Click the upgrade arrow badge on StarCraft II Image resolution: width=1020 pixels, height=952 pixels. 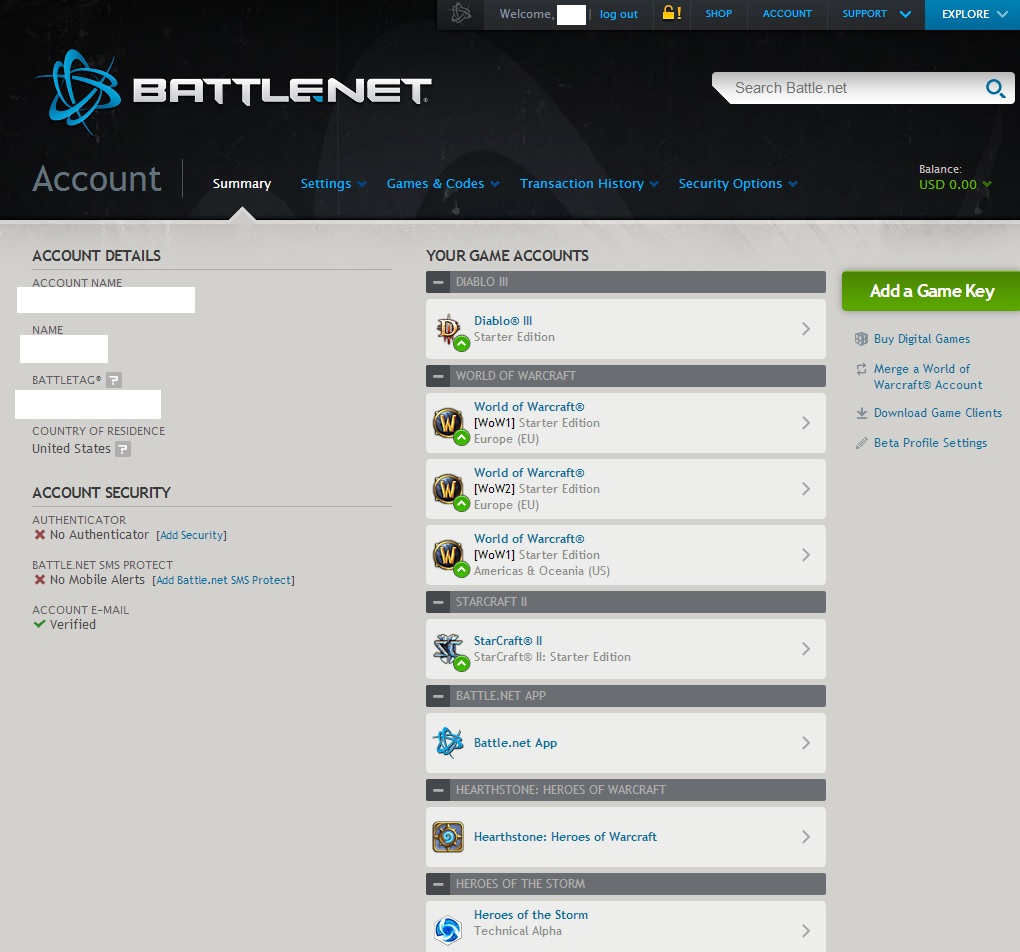461,664
